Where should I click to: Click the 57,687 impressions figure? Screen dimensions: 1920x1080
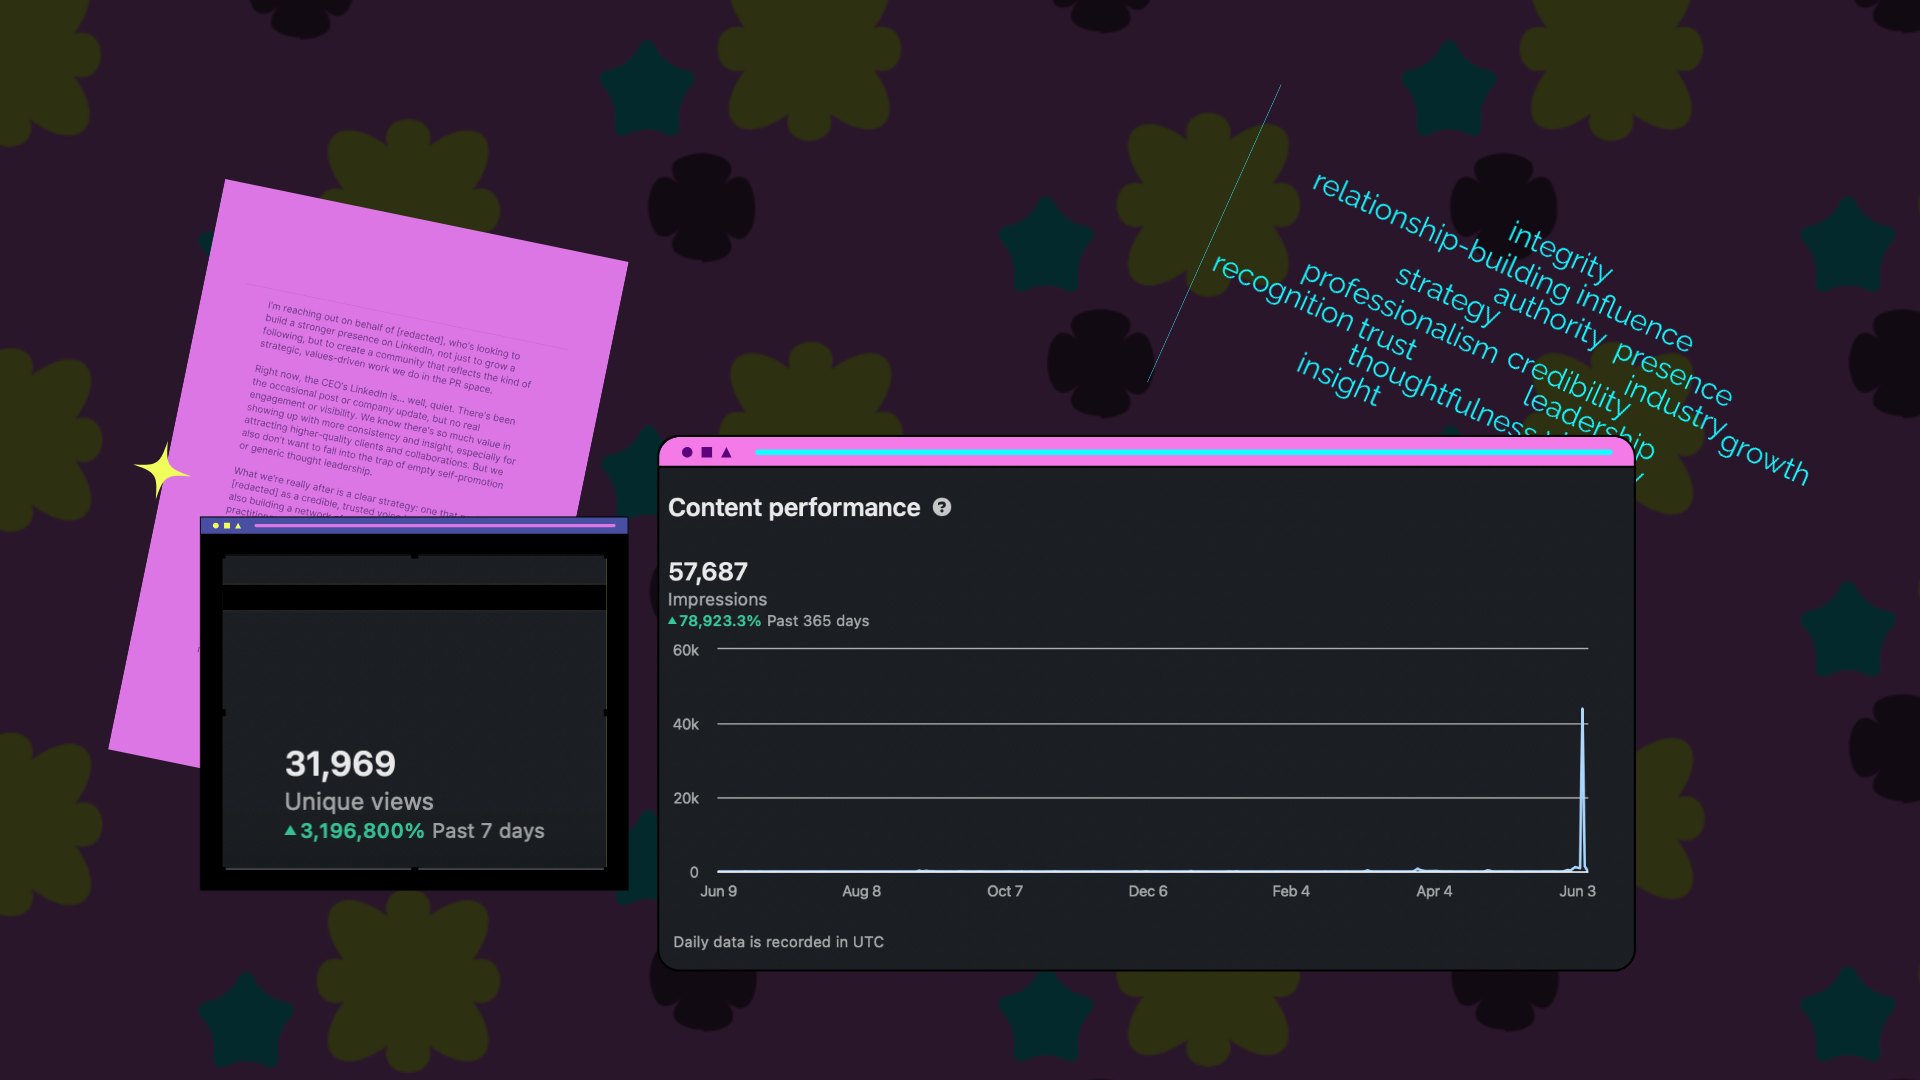pos(708,572)
